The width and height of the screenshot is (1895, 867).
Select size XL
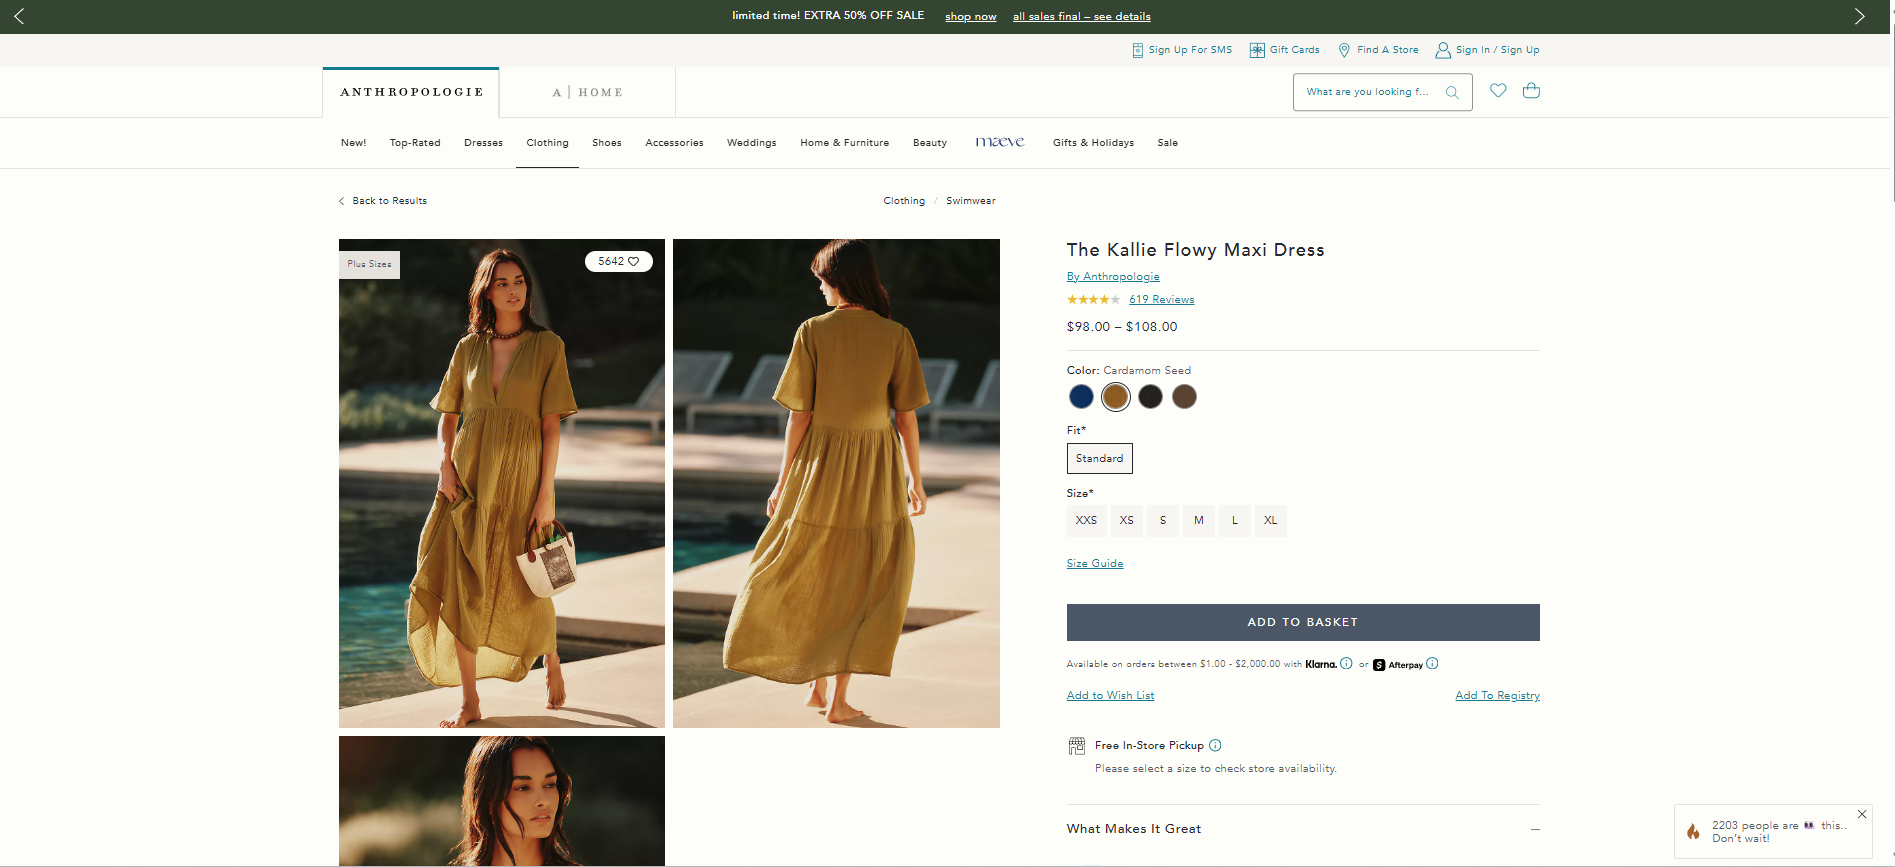pyautogui.click(x=1270, y=520)
